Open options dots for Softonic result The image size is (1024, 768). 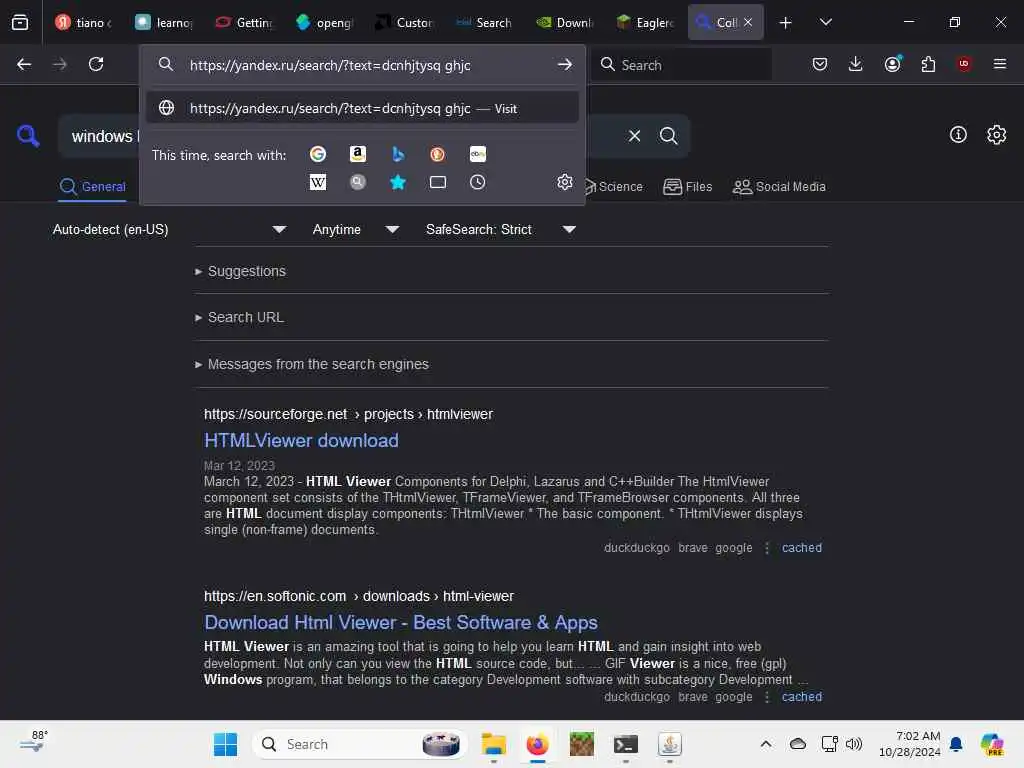767,697
